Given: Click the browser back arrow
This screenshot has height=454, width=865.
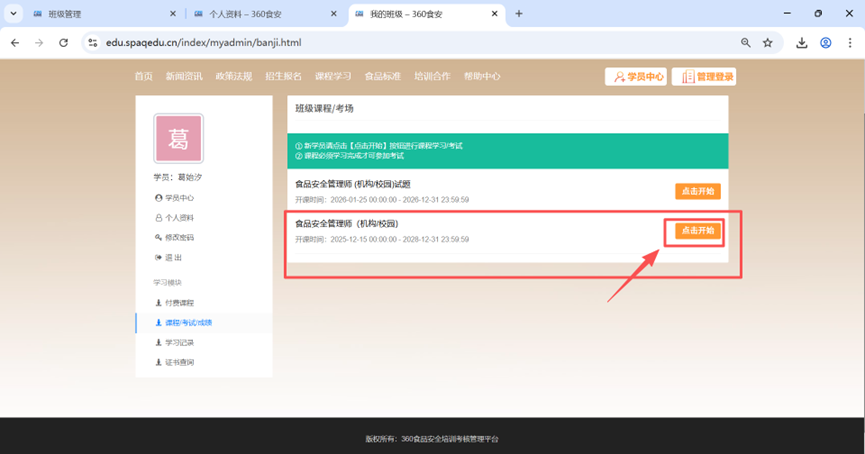Looking at the screenshot, I should pyautogui.click(x=15, y=43).
